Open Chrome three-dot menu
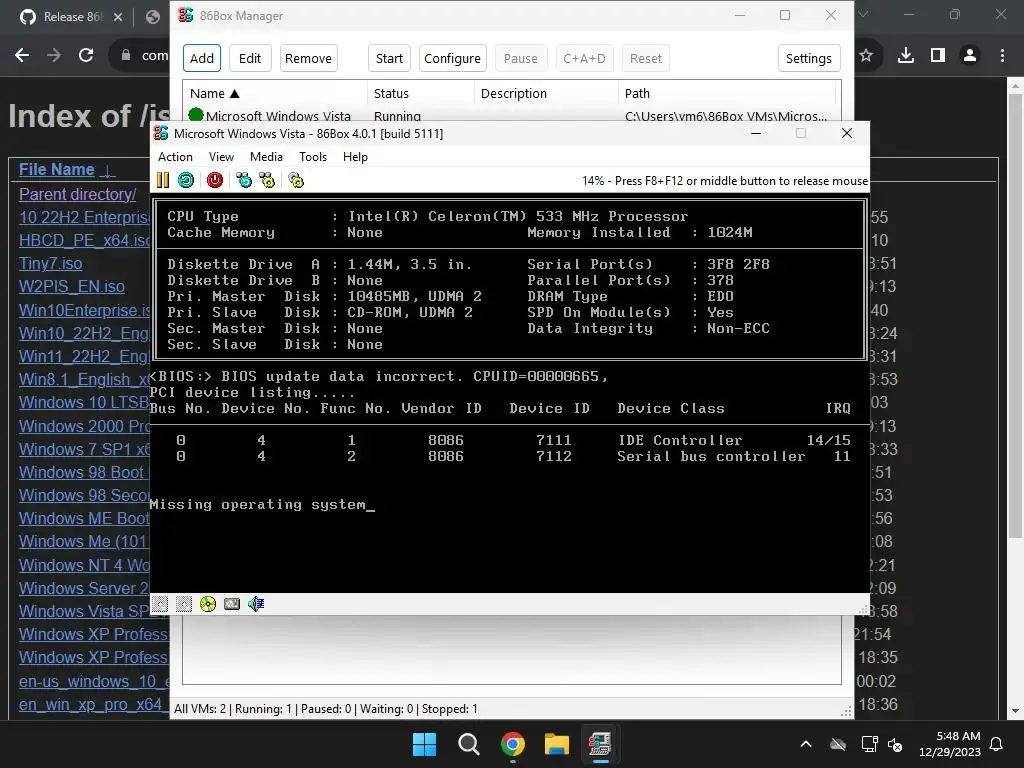Screen dimensions: 1024x768 pyautogui.click(x=1002, y=56)
